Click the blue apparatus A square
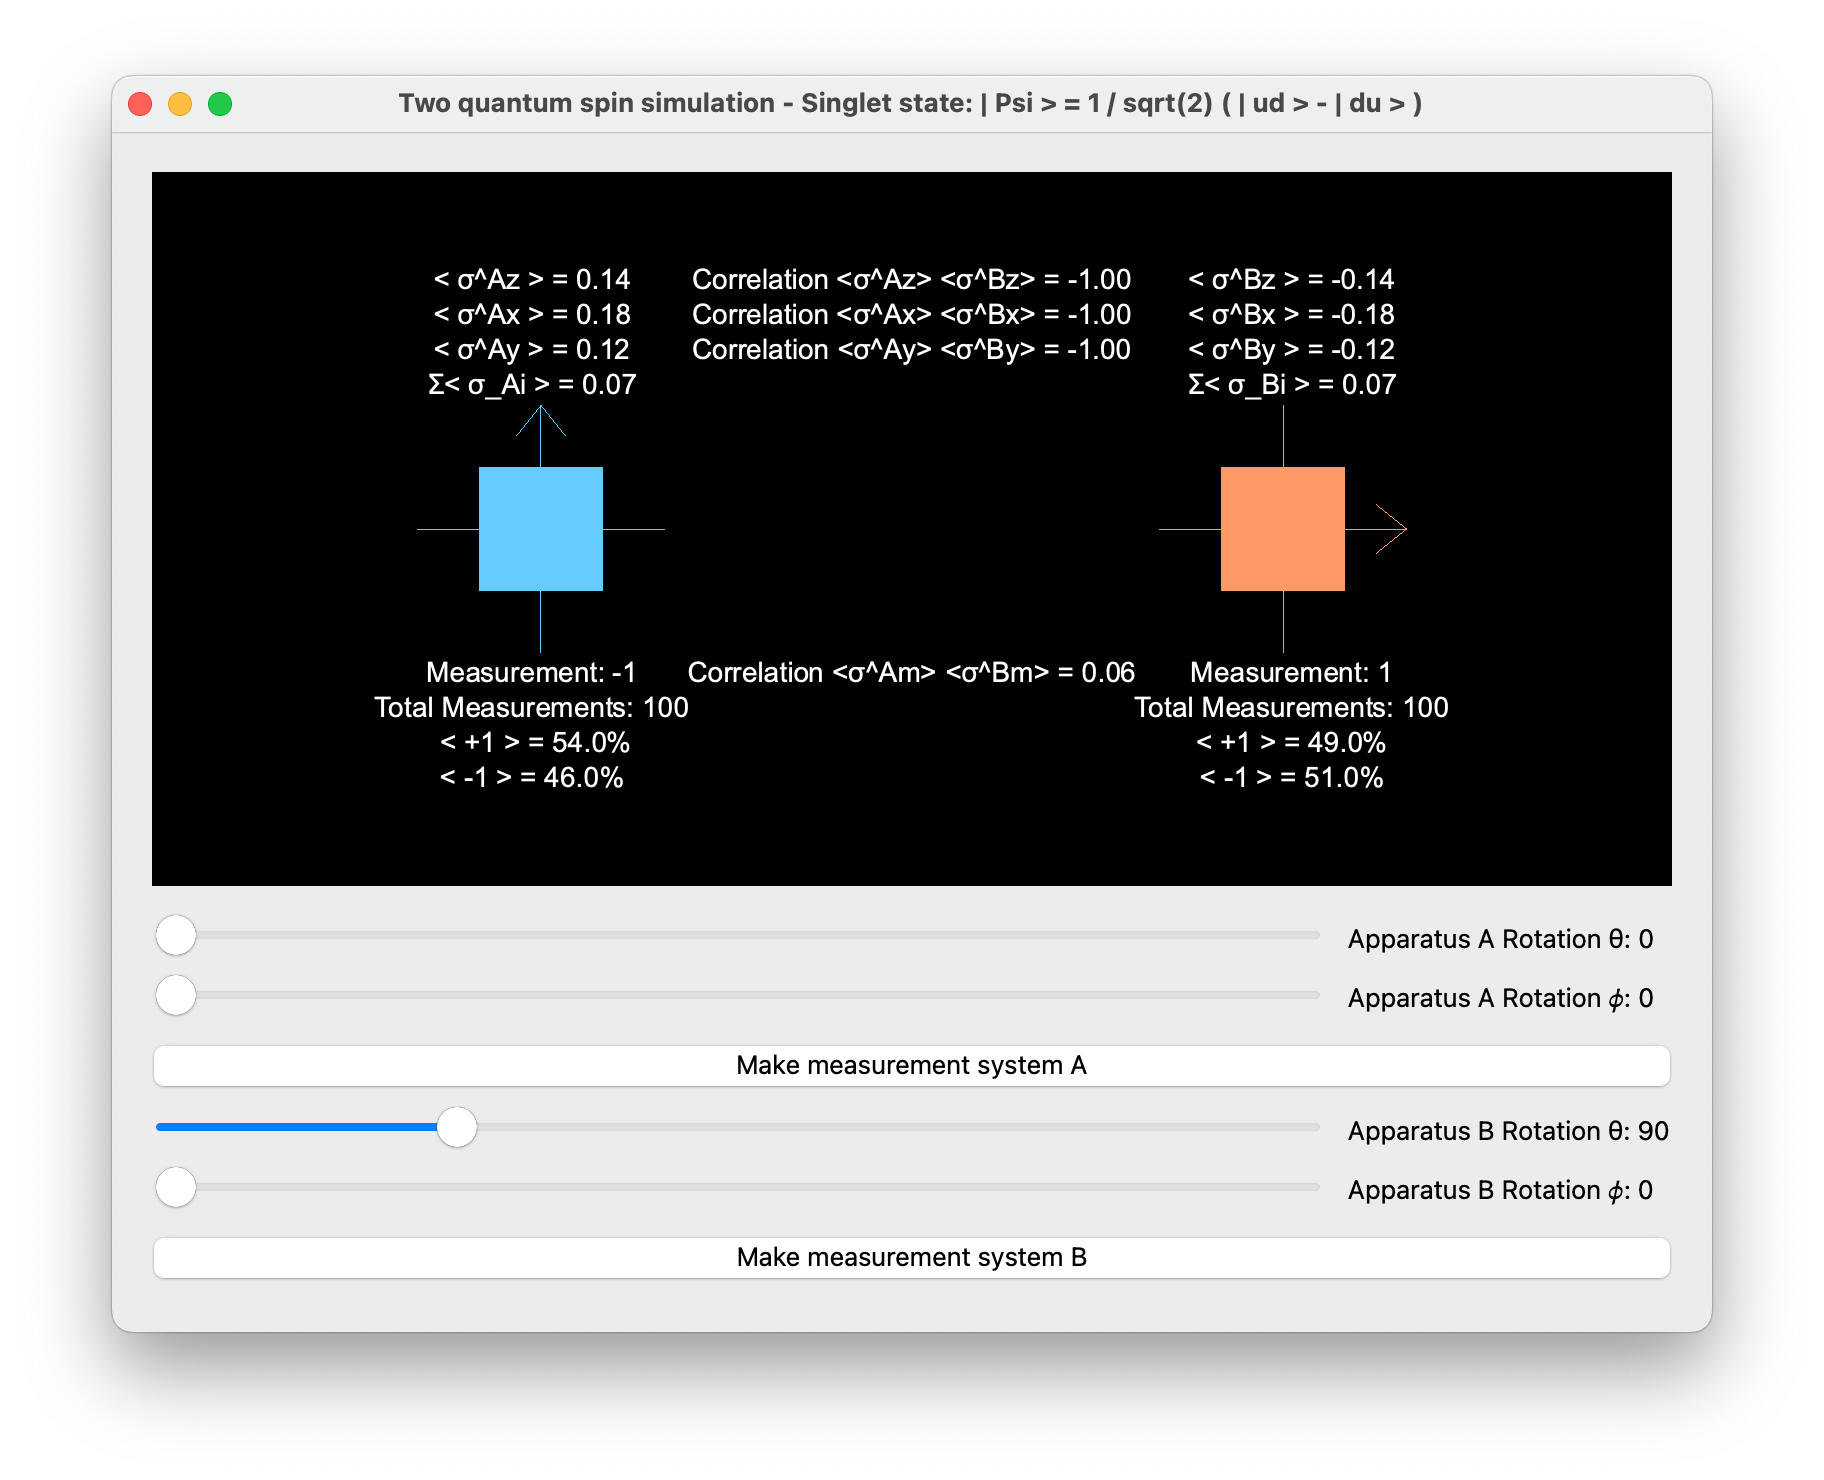Viewport: 1824px width, 1480px height. 541,529
